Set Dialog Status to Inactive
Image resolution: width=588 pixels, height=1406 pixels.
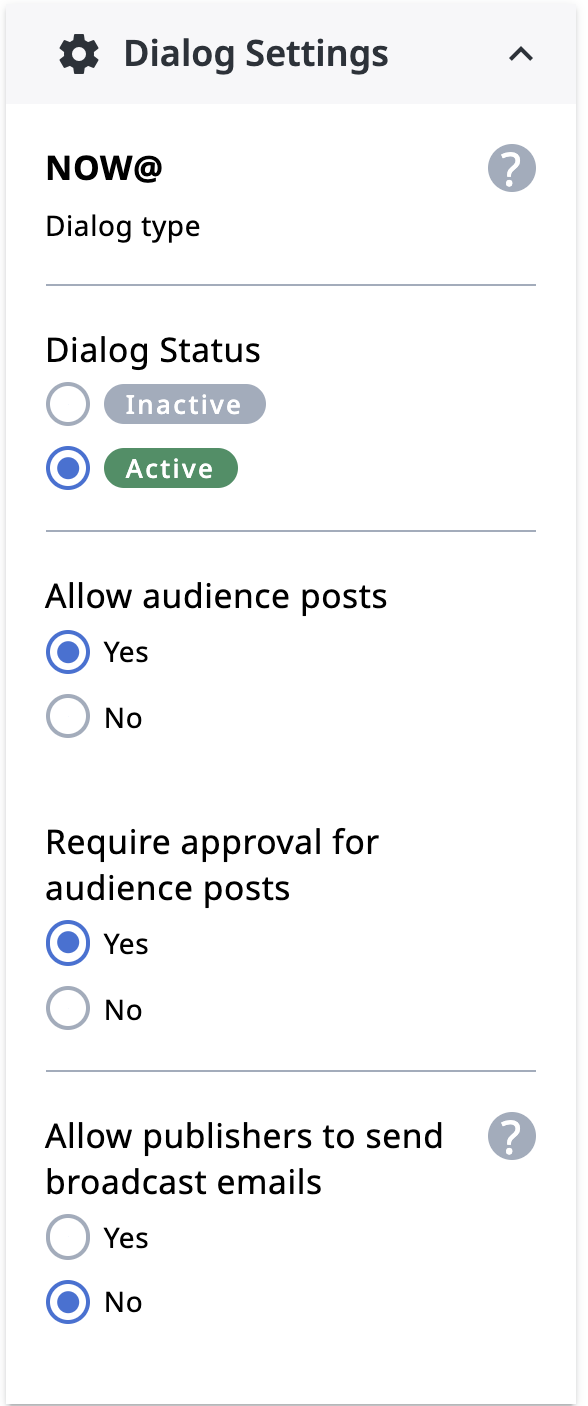click(x=67, y=404)
